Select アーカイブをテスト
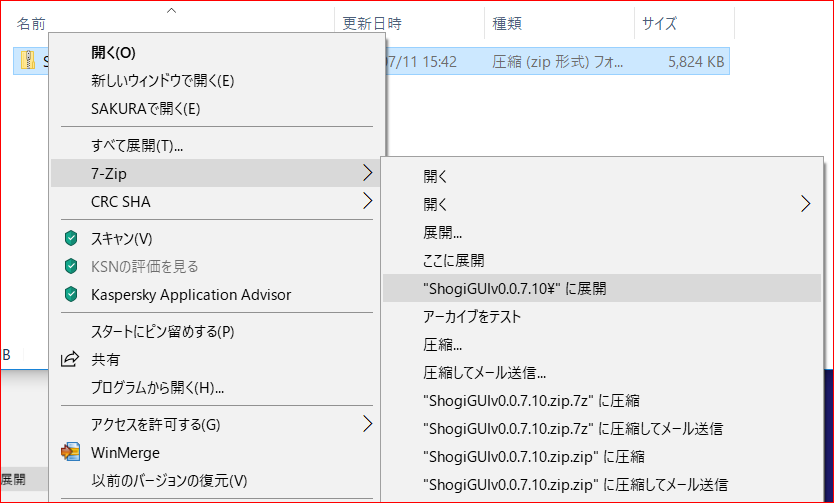The width and height of the screenshot is (834, 503). click(x=602, y=316)
